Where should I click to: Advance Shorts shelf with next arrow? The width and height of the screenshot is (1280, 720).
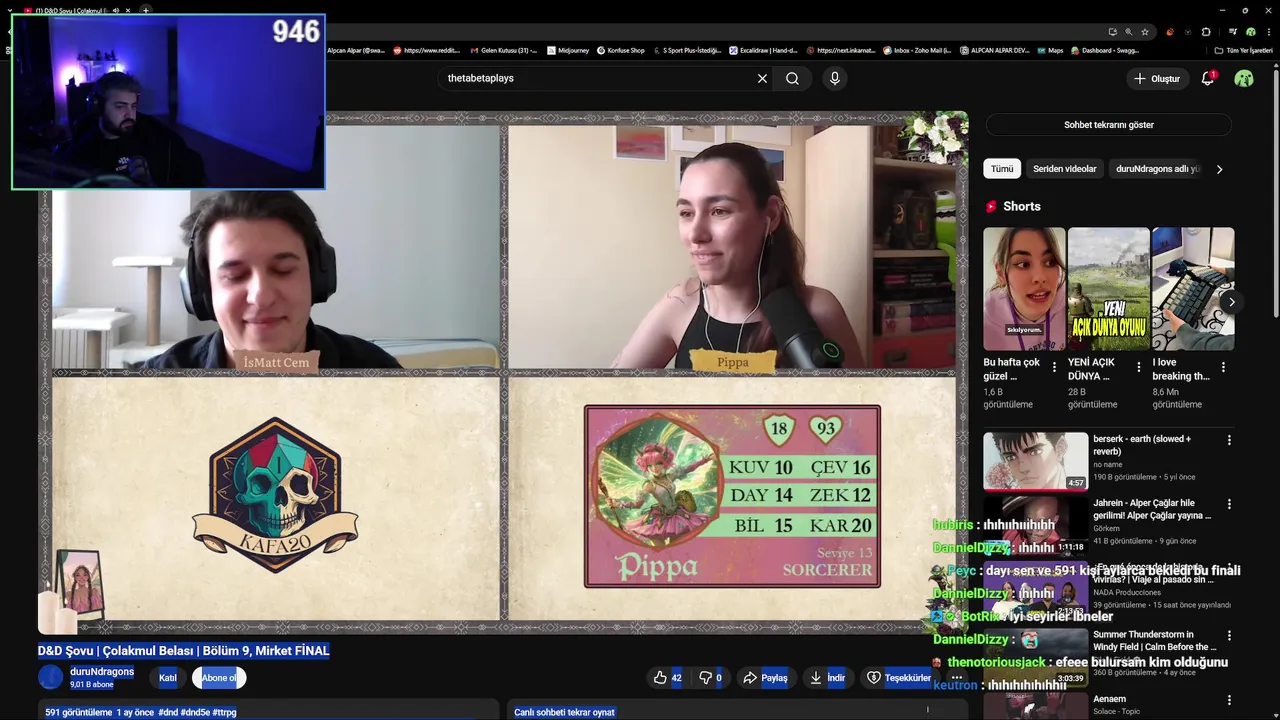coord(1231,302)
